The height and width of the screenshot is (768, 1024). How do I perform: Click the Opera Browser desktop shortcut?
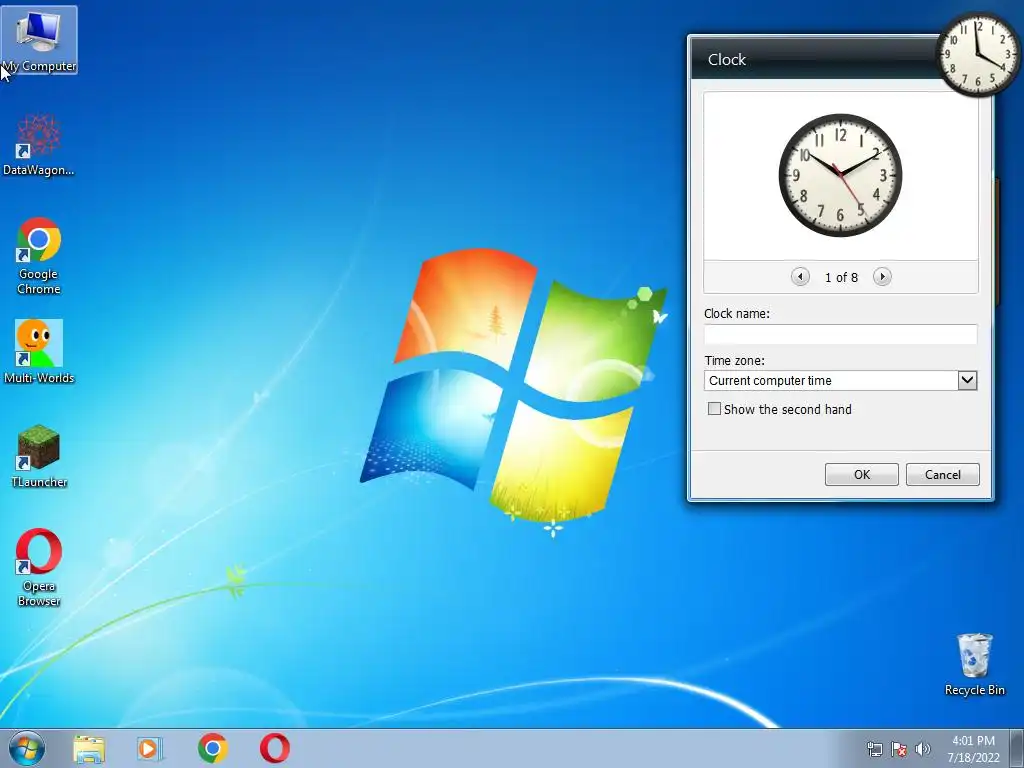pos(39,568)
